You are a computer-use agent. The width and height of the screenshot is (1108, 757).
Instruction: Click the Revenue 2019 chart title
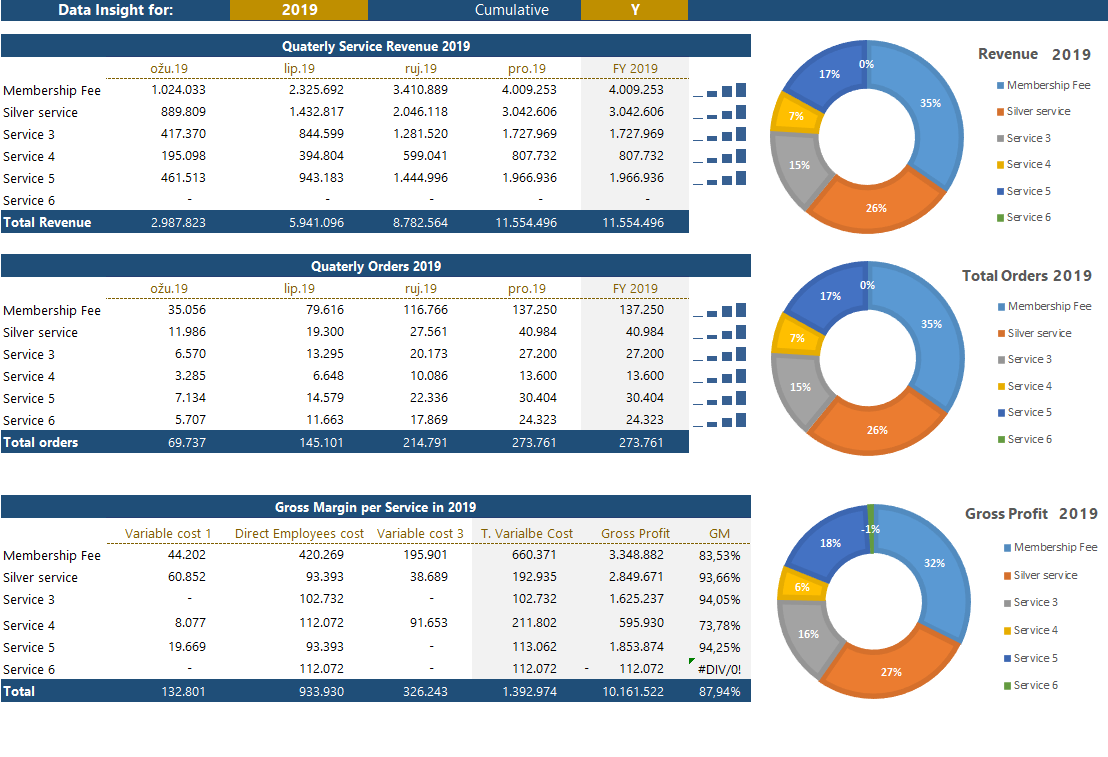pyautogui.click(x=1034, y=54)
